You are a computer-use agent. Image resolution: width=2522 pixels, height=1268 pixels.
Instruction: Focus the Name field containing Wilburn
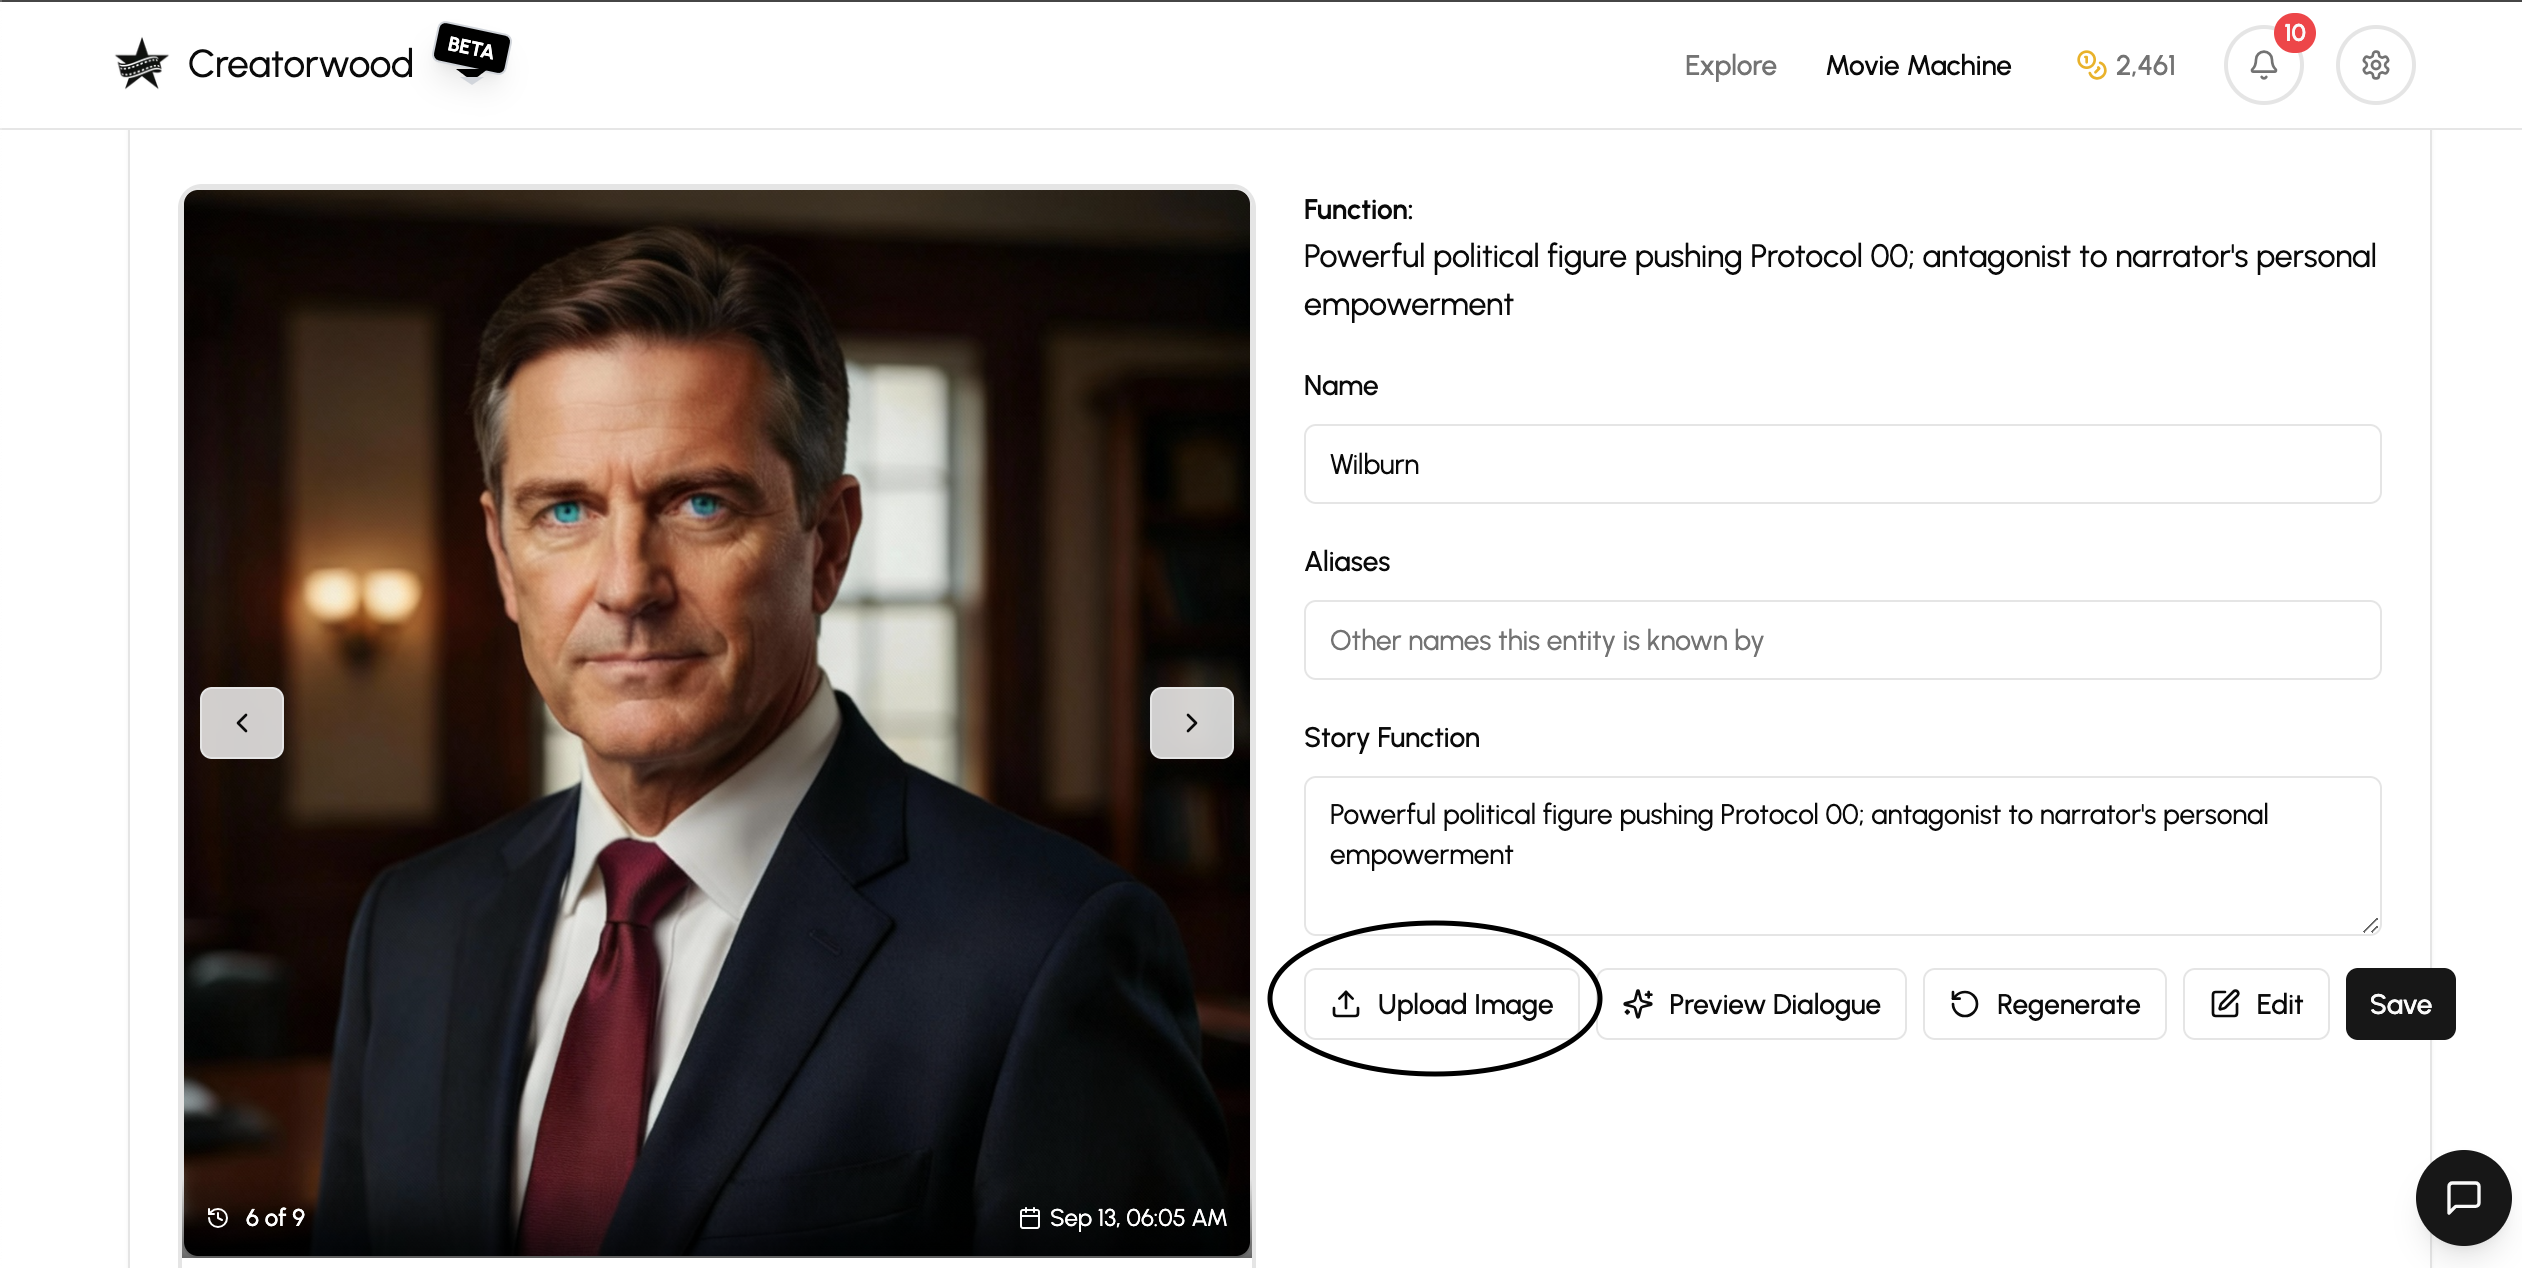pos(1842,464)
